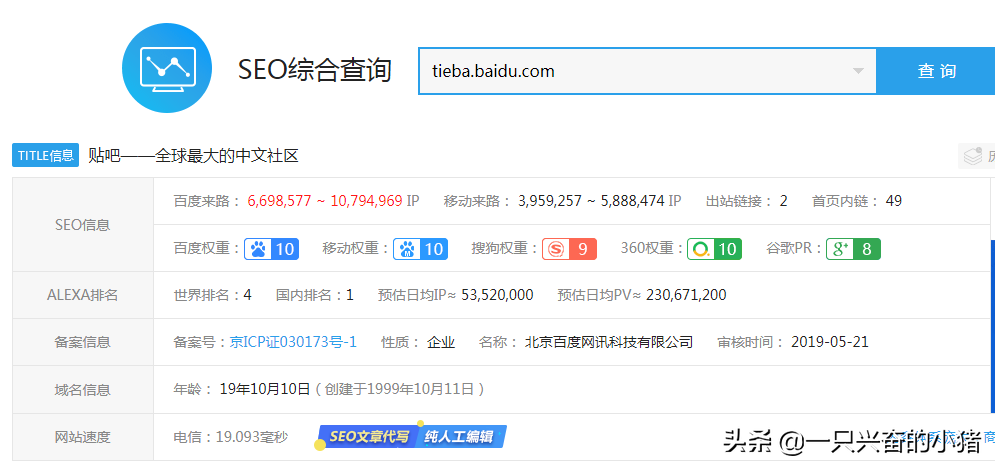Screen dimensions: 995x468
Task: Click the mobile weight paw badge
Action: click(x=420, y=249)
